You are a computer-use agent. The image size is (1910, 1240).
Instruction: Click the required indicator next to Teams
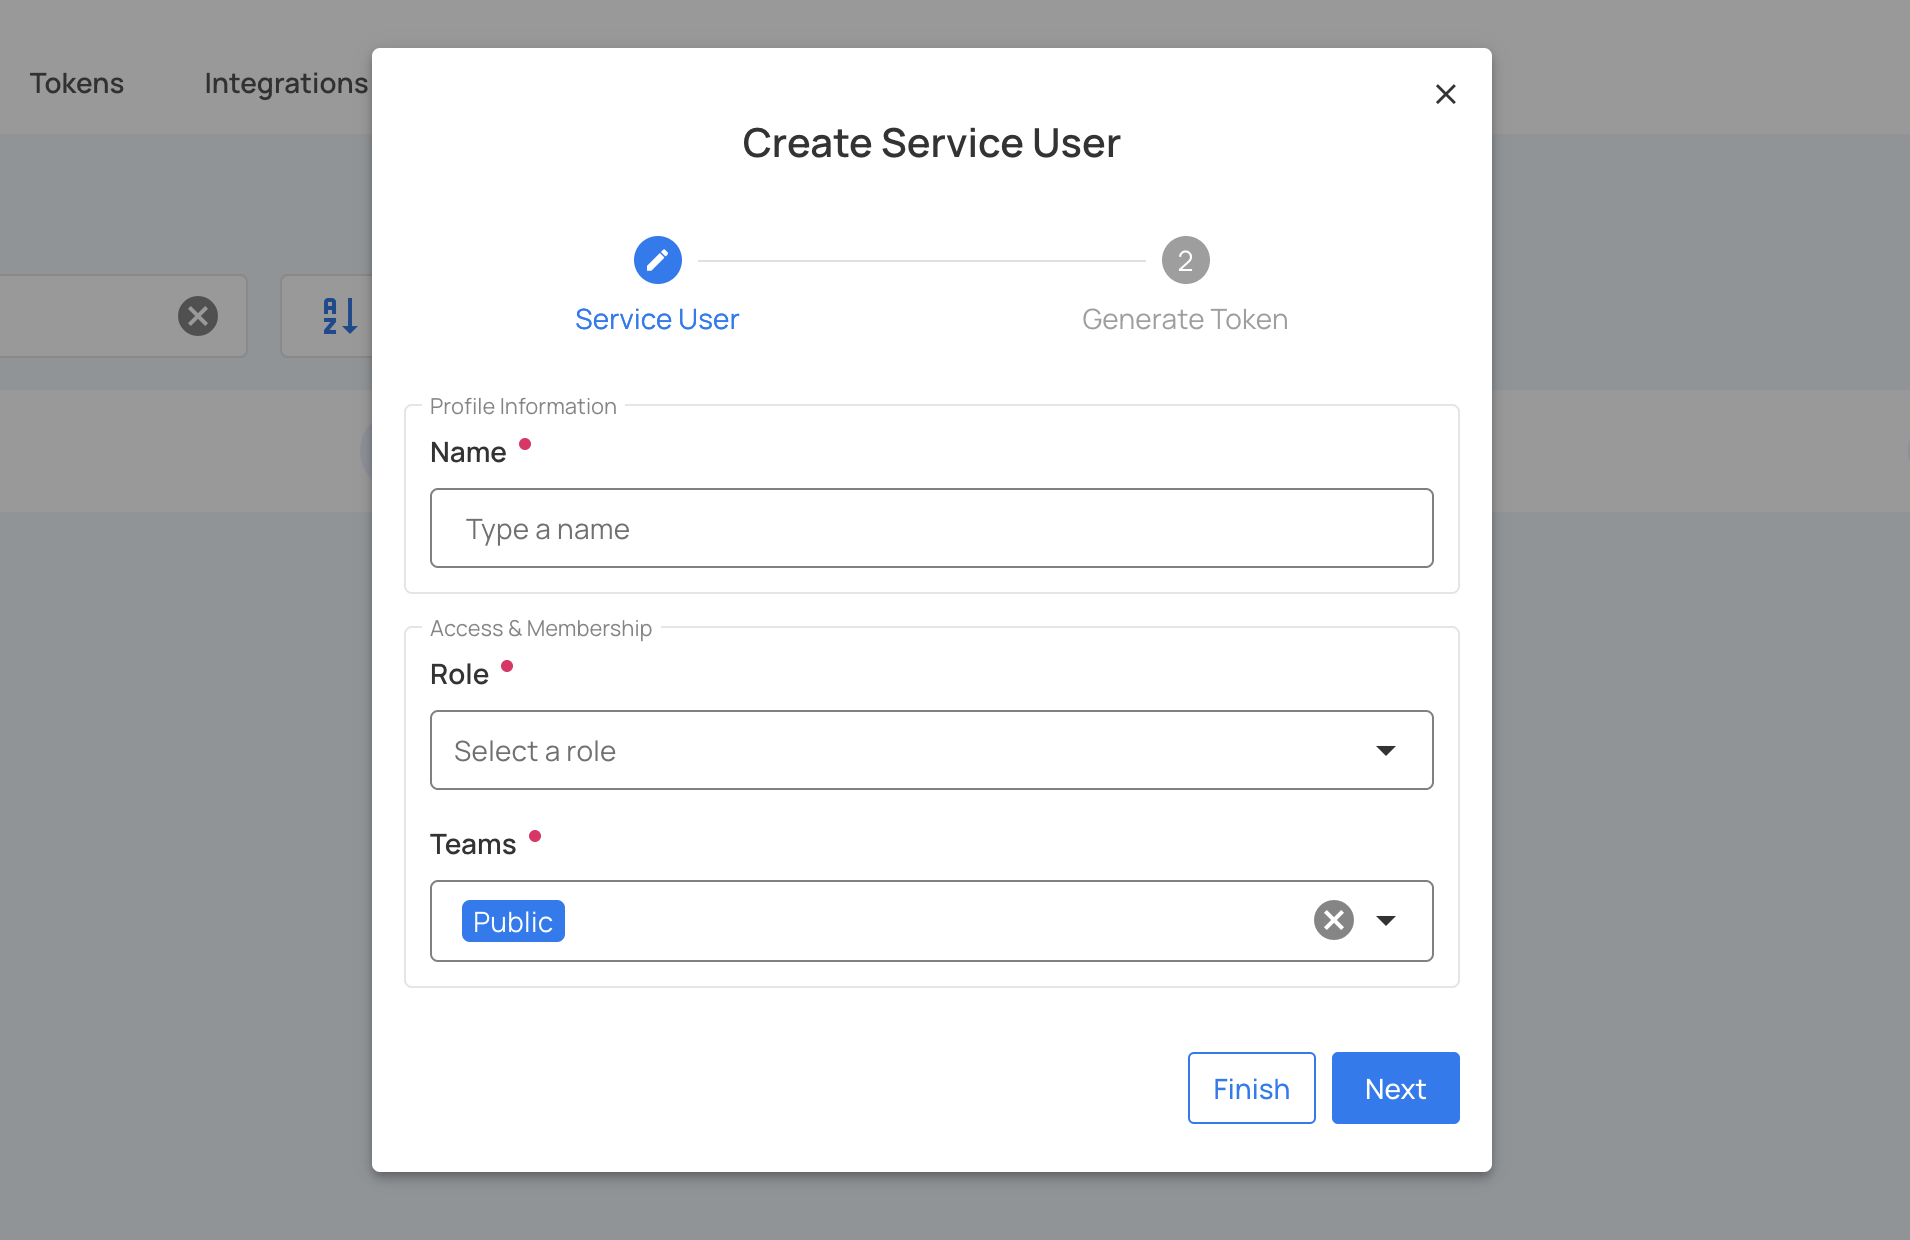[536, 836]
